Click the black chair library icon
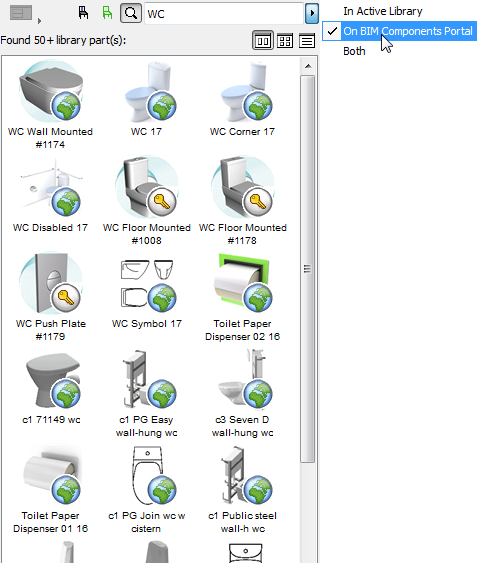 click(x=83, y=13)
